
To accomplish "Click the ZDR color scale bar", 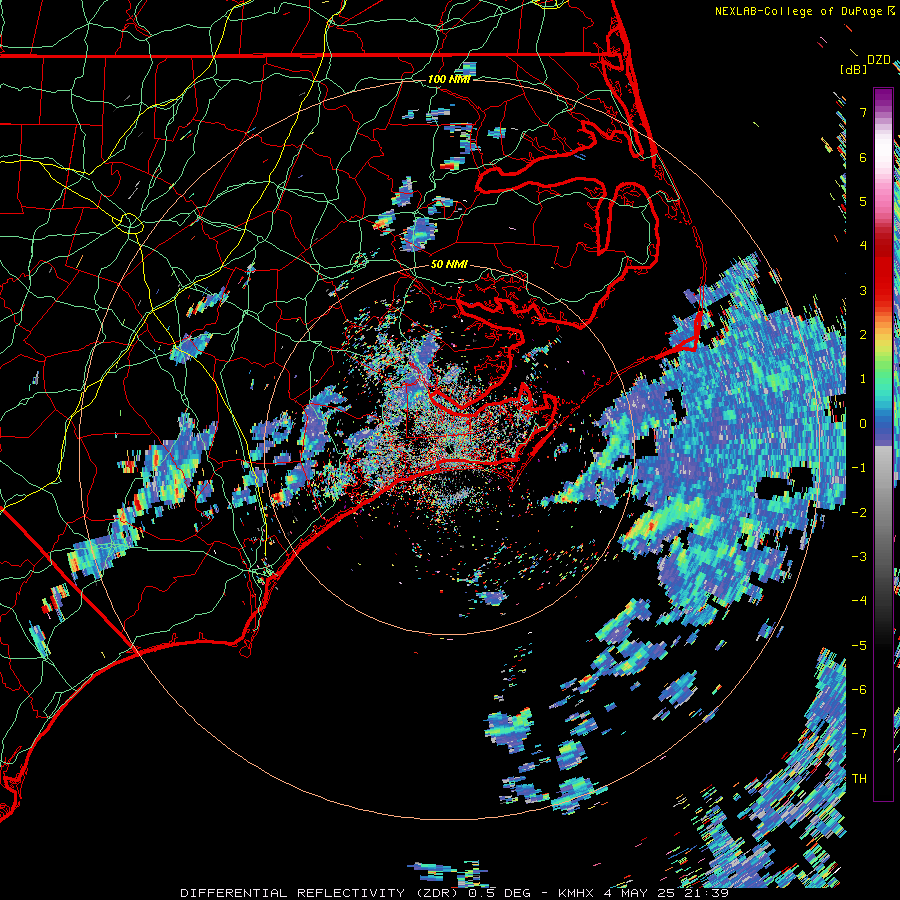I will pos(883,444).
